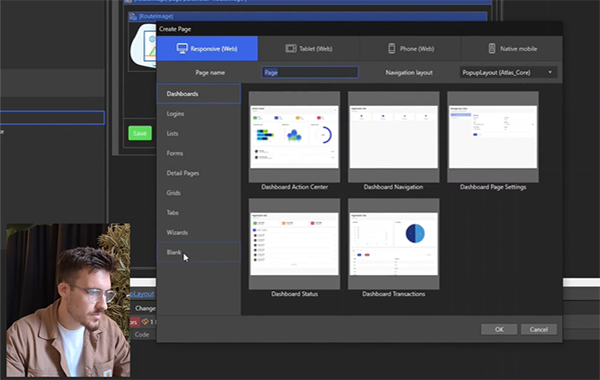This screenshot has height=380, width=600.
Task: Pick Dashboard Action Center template thumbnail
Action: pyautogui.click(x=294, y=137)
